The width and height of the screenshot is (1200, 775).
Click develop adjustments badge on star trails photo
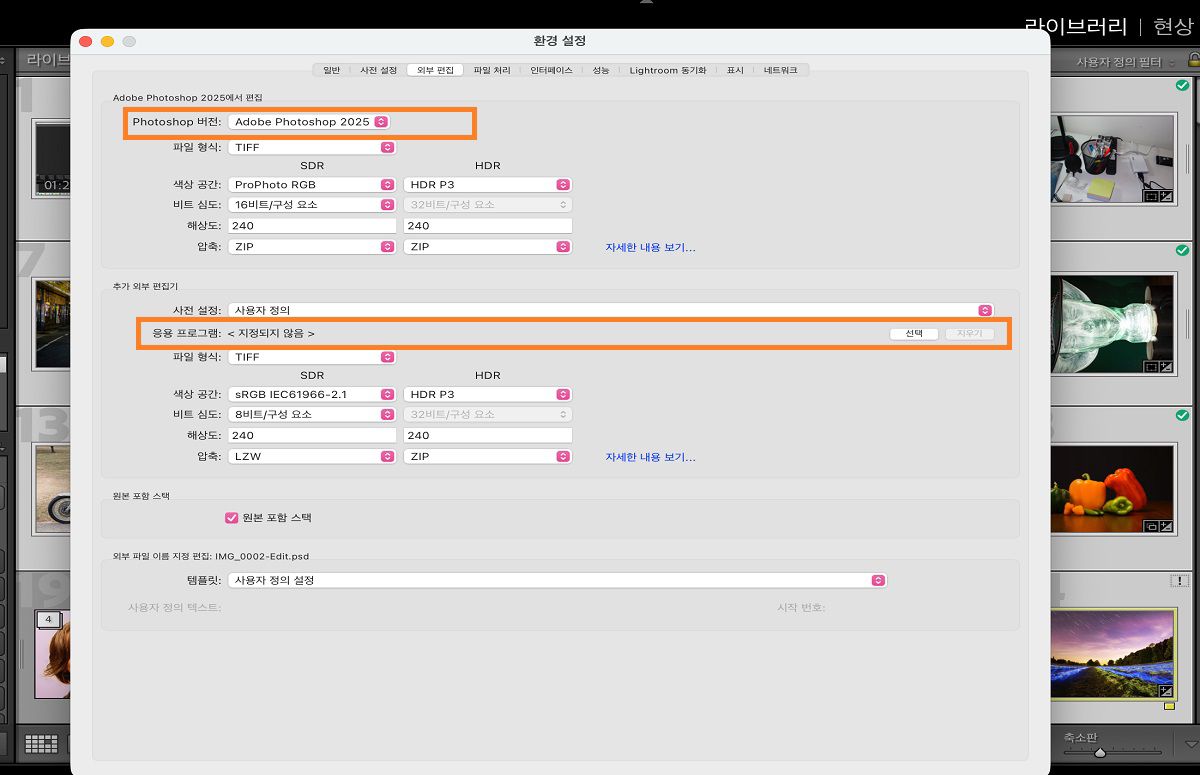click(x=1166, y=690)
